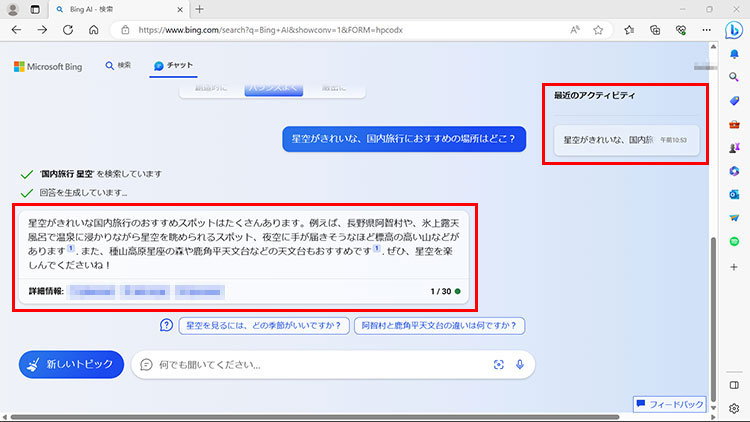Select the チャット tab
This screenshot has height=422, width=750.
[x=174, y=66]
